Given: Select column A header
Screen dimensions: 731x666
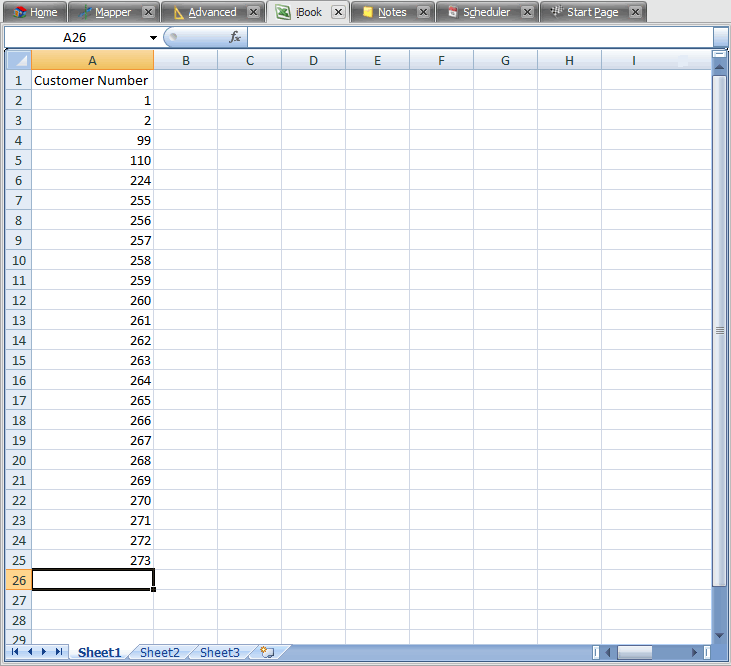Looking at the screenshot, I should coord(93,60).
